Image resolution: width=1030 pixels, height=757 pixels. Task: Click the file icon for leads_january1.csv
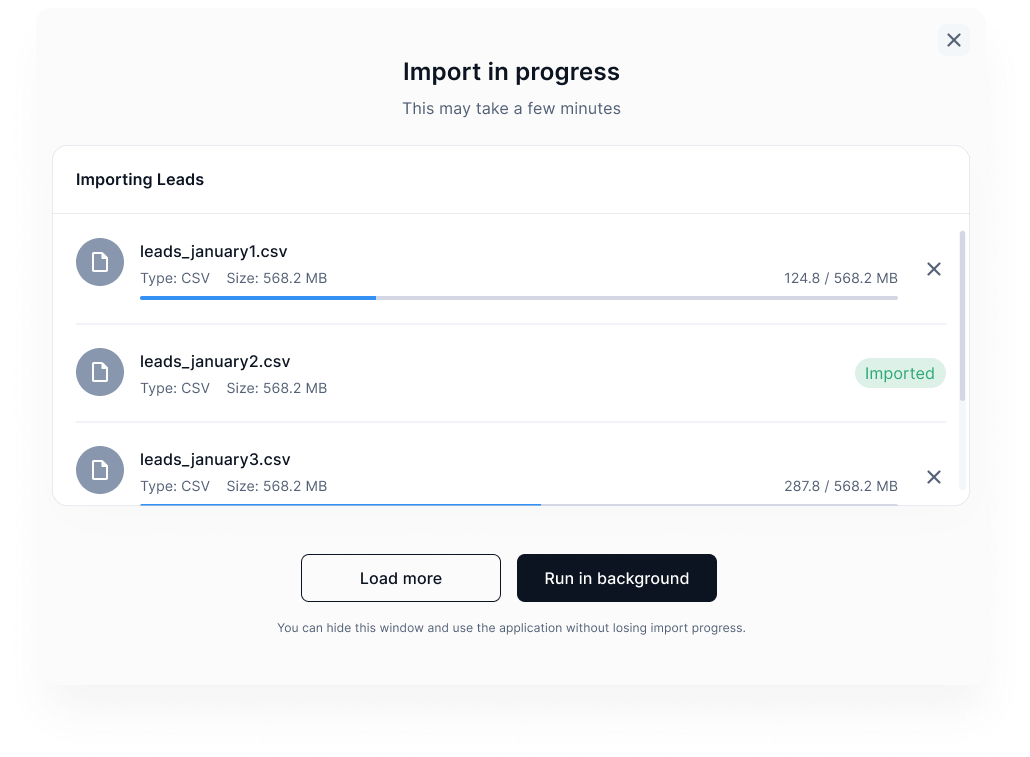100,262
